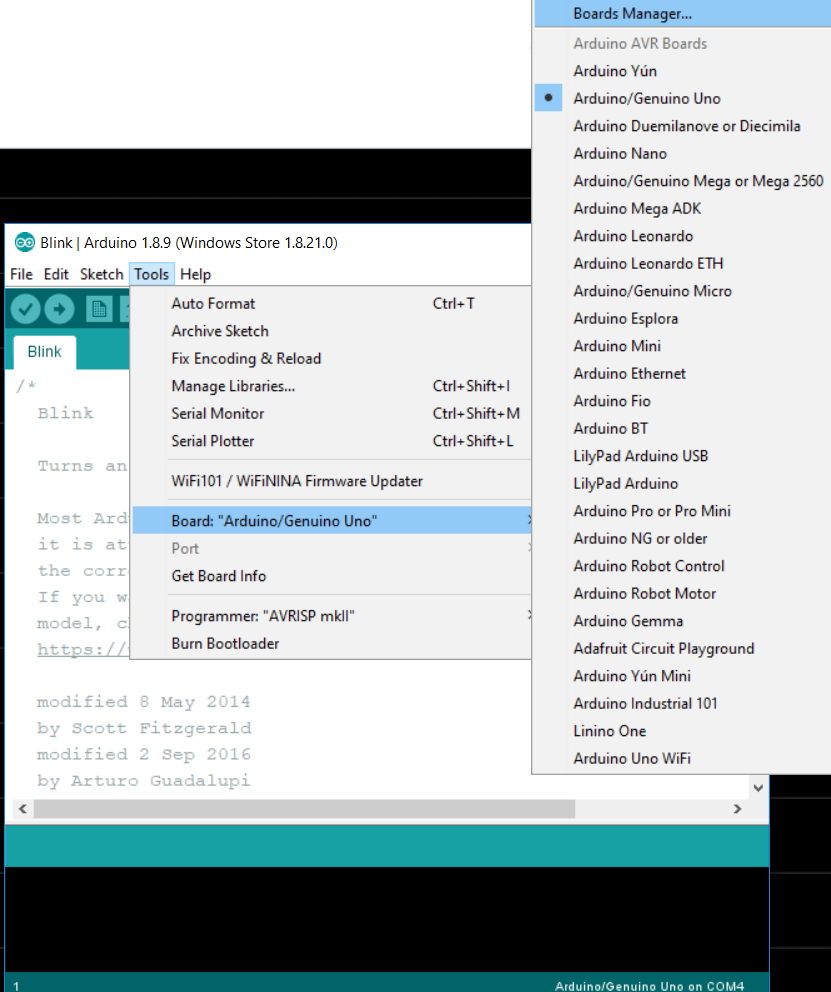Pick the Arduino Yún Mini board
831x992 pixels.
(682, 676)
